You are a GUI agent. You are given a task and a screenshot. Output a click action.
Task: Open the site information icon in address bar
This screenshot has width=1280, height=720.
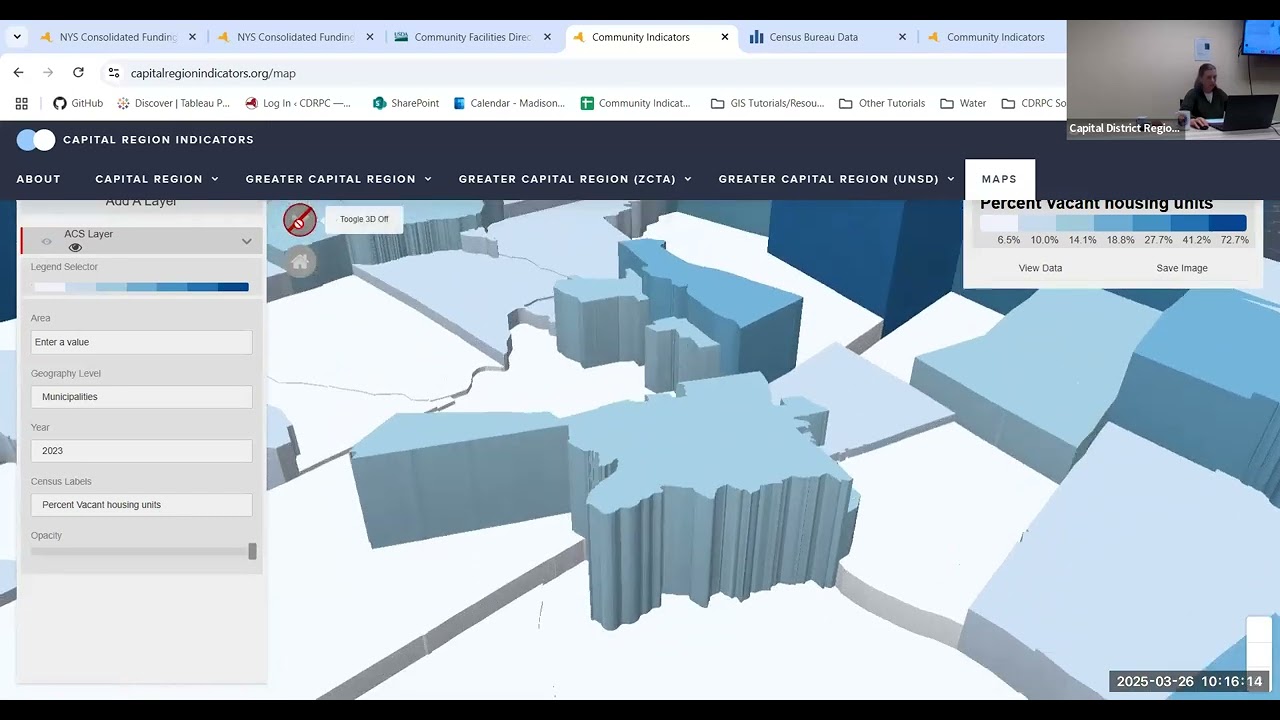coord(114,73)
